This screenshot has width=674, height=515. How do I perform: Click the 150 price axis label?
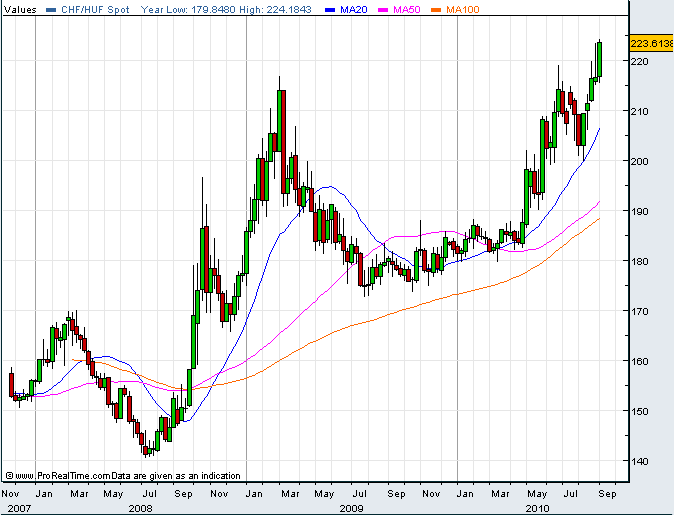tap(639, 411)
